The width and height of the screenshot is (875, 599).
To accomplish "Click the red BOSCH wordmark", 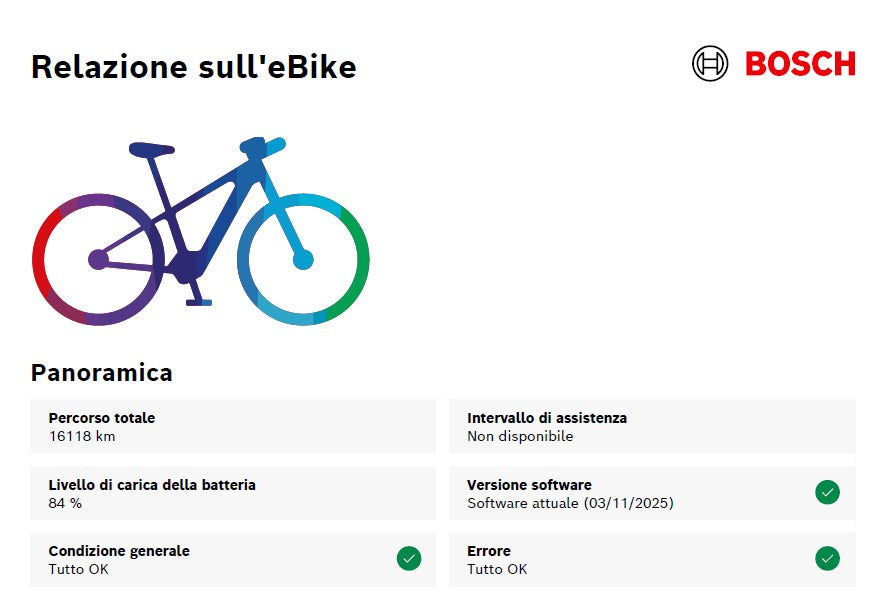I will click(800, 64).
